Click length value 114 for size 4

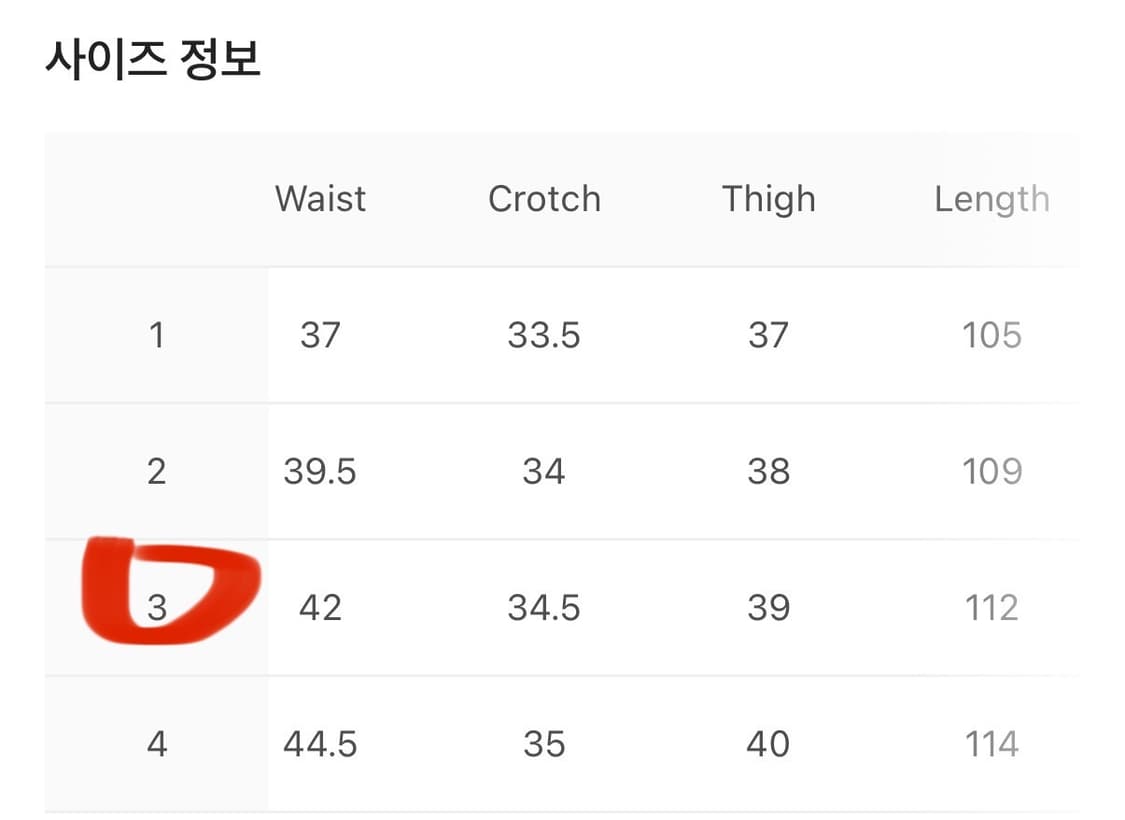click(x=991, y=744)
